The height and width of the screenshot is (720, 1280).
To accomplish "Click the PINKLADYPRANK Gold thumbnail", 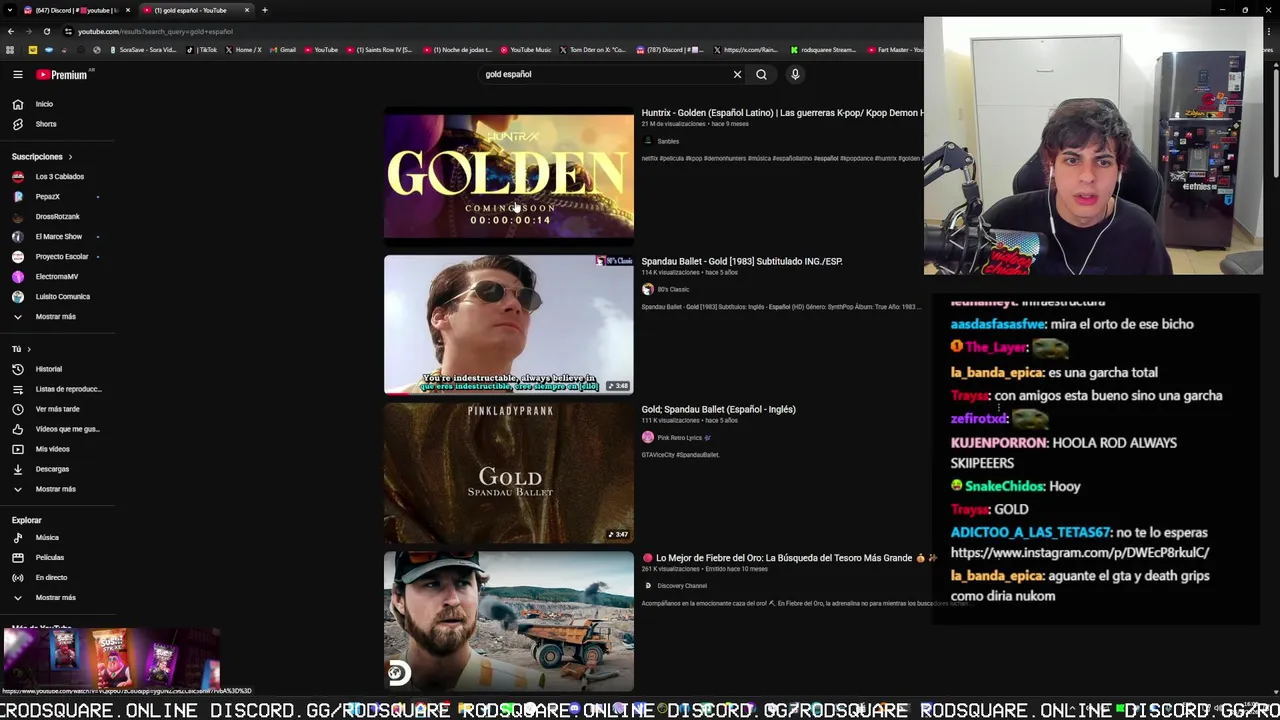I will (509, 473).
